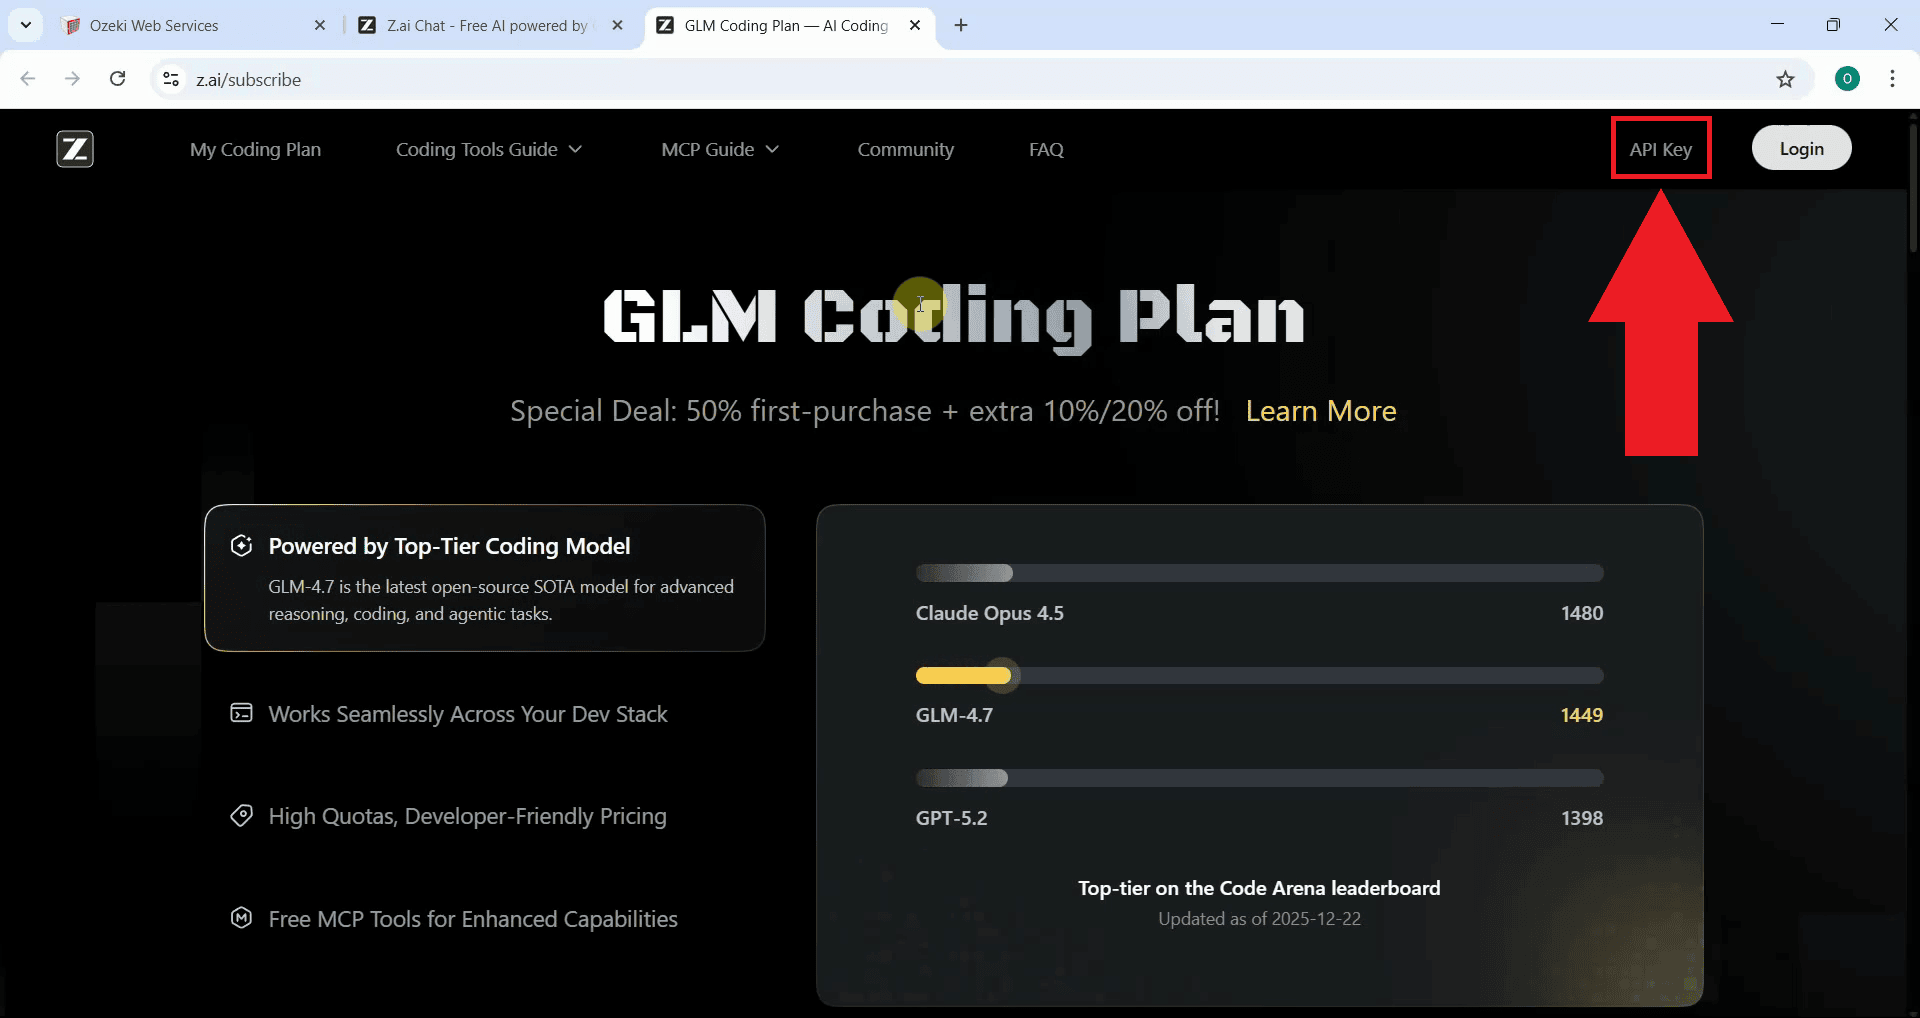Screen dimensions: 1920x1018
Task: Expand the MCP Guide dropdown
Action: pos(719,149)
